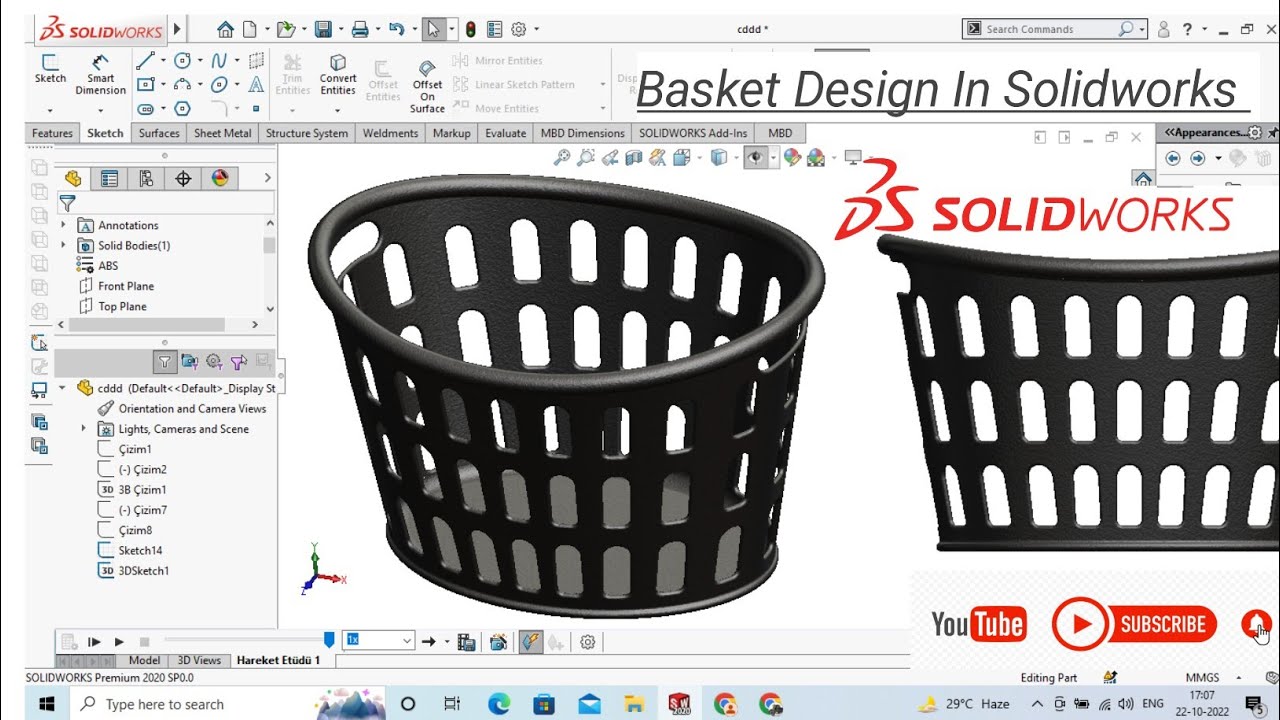The image size is (1280, 720).
Task: Open the DisplayManager color ball tab
Action: click(220, 179)
